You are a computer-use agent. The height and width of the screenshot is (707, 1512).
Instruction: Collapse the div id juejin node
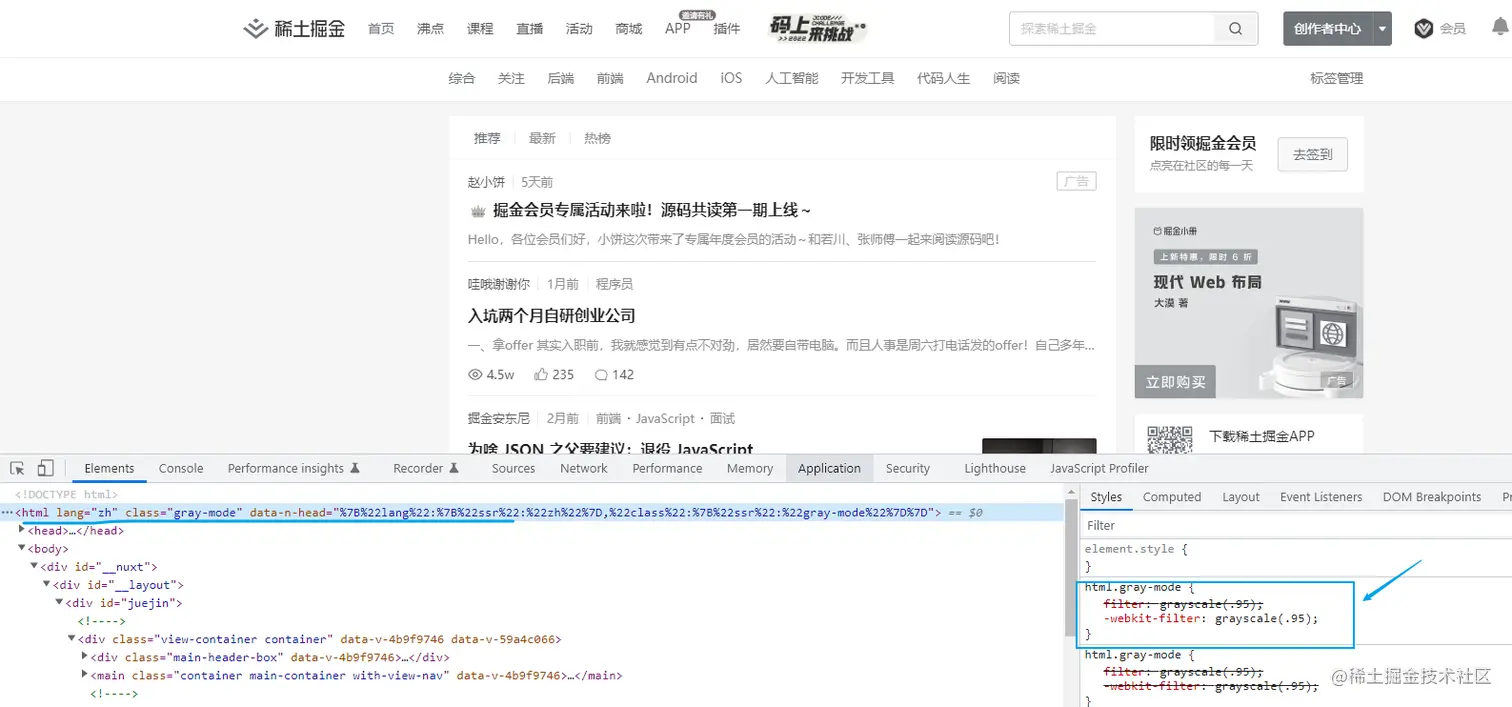coord(59,602)
